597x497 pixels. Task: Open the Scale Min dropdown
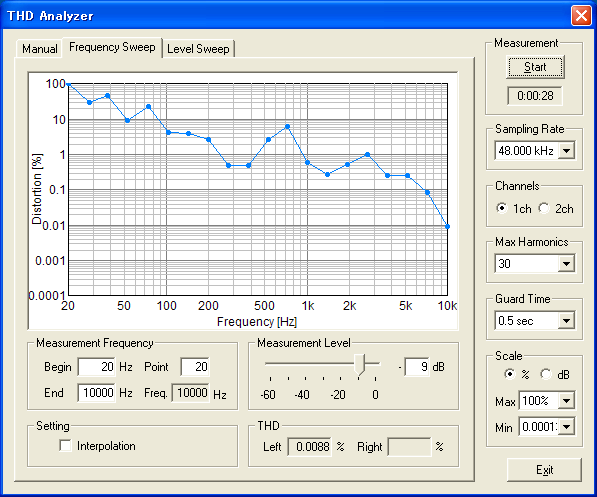tap(566, 427)
